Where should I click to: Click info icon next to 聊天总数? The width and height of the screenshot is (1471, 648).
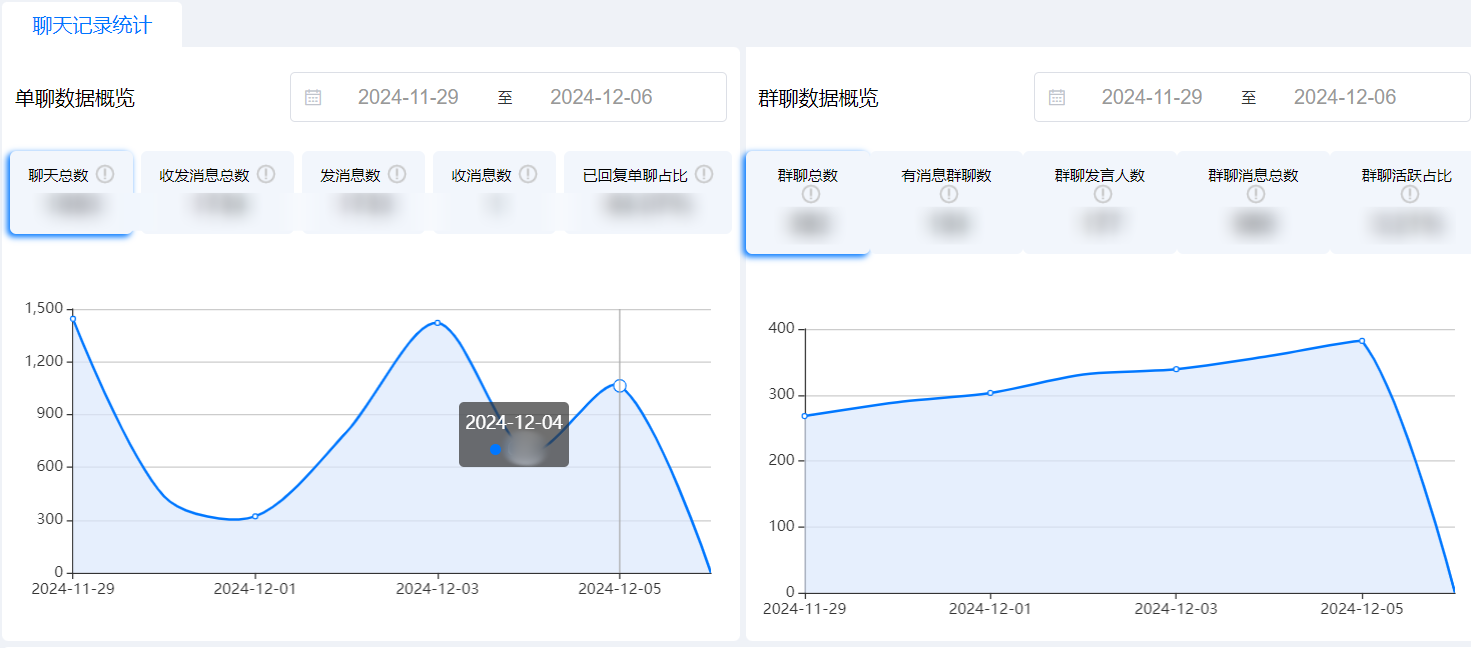coord(105,175)
